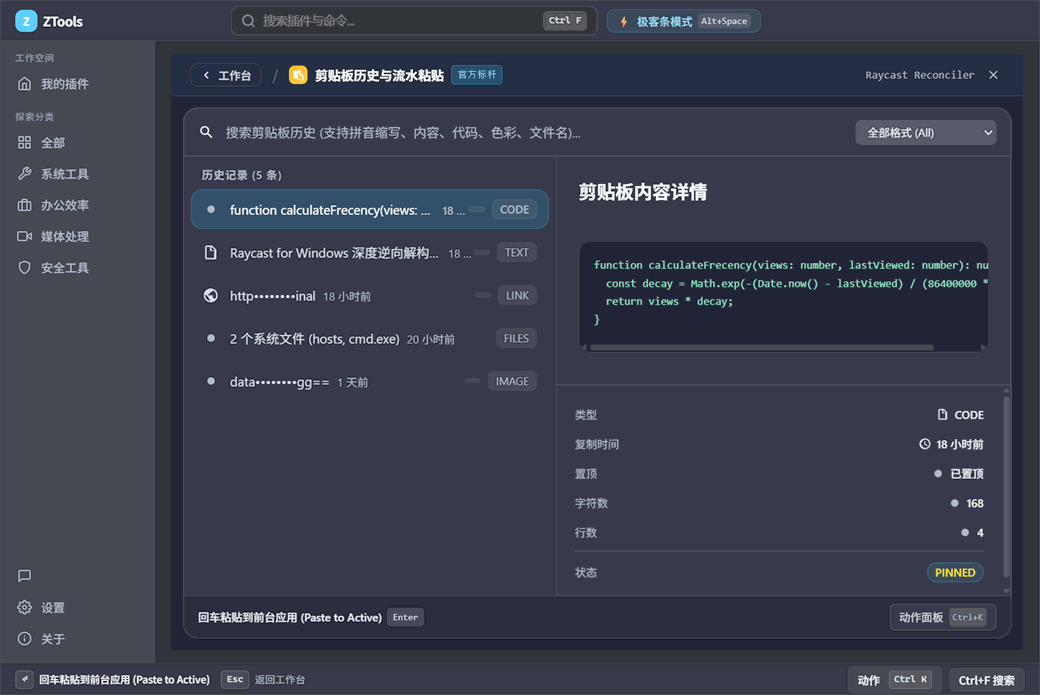Click the clipboard history search magnifier icon
Screen dimensions: 1040x695
206,133
